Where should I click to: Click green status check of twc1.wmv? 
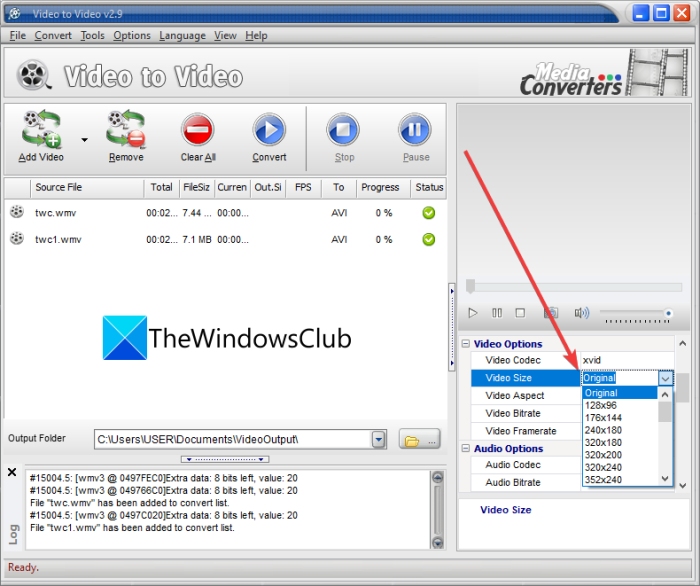(x=429, y=240)
